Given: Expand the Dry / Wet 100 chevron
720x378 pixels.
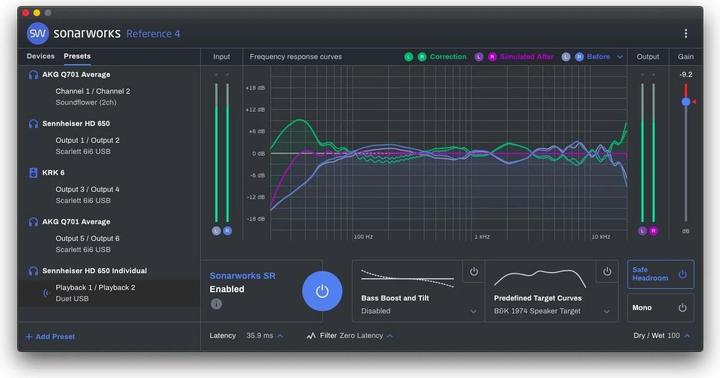Looking at the screenshot, I should pos(687,336).
